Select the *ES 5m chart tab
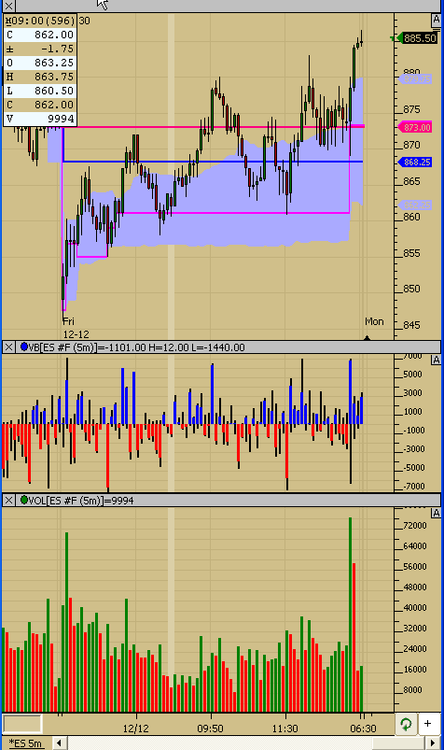Screen dimensions: 444x750 click(x=26, y=743)
